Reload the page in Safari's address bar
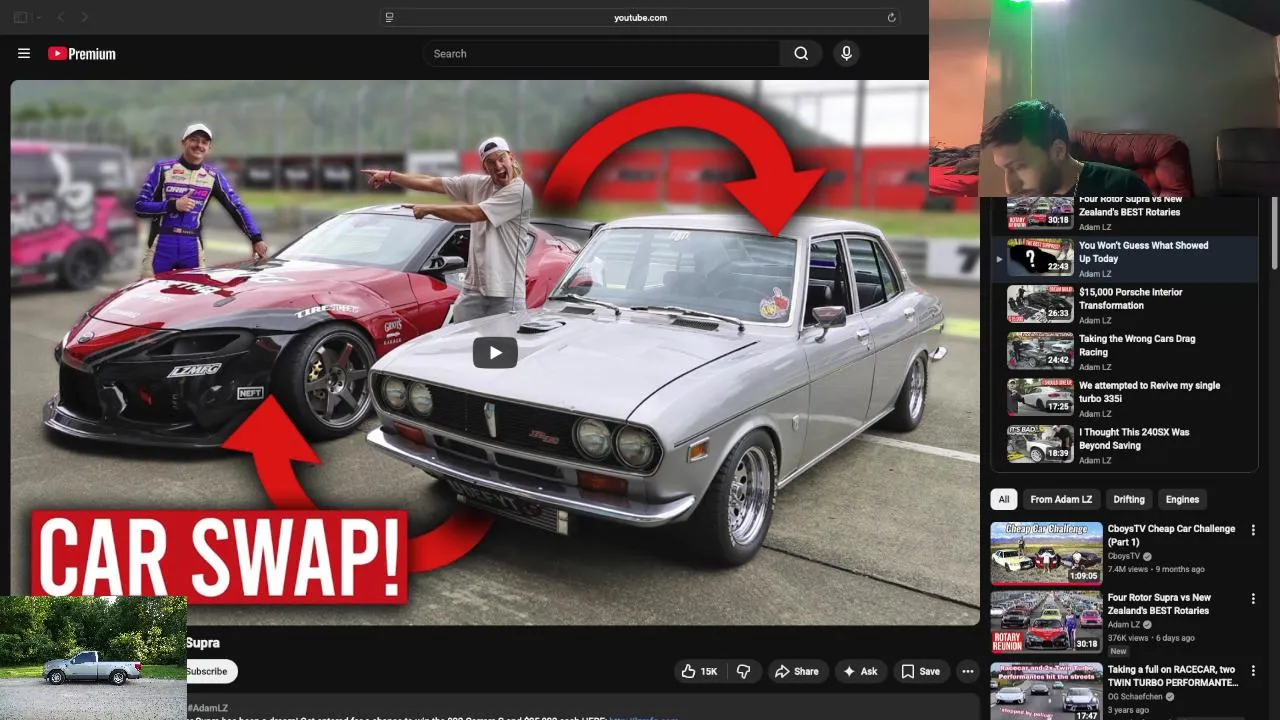This screenshot has height=720, width=1280. (891, 17)
